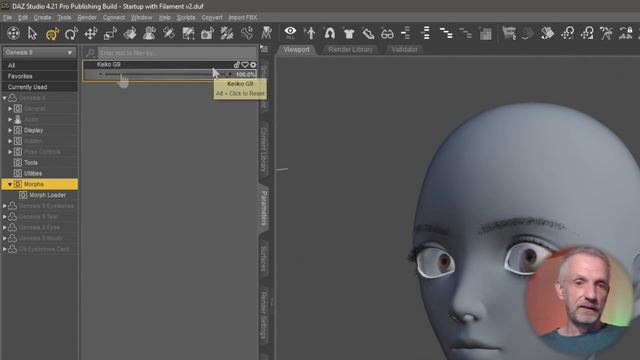Select the Translate move tool
This screenshot has width=640, height=360.
pos(91,33)
